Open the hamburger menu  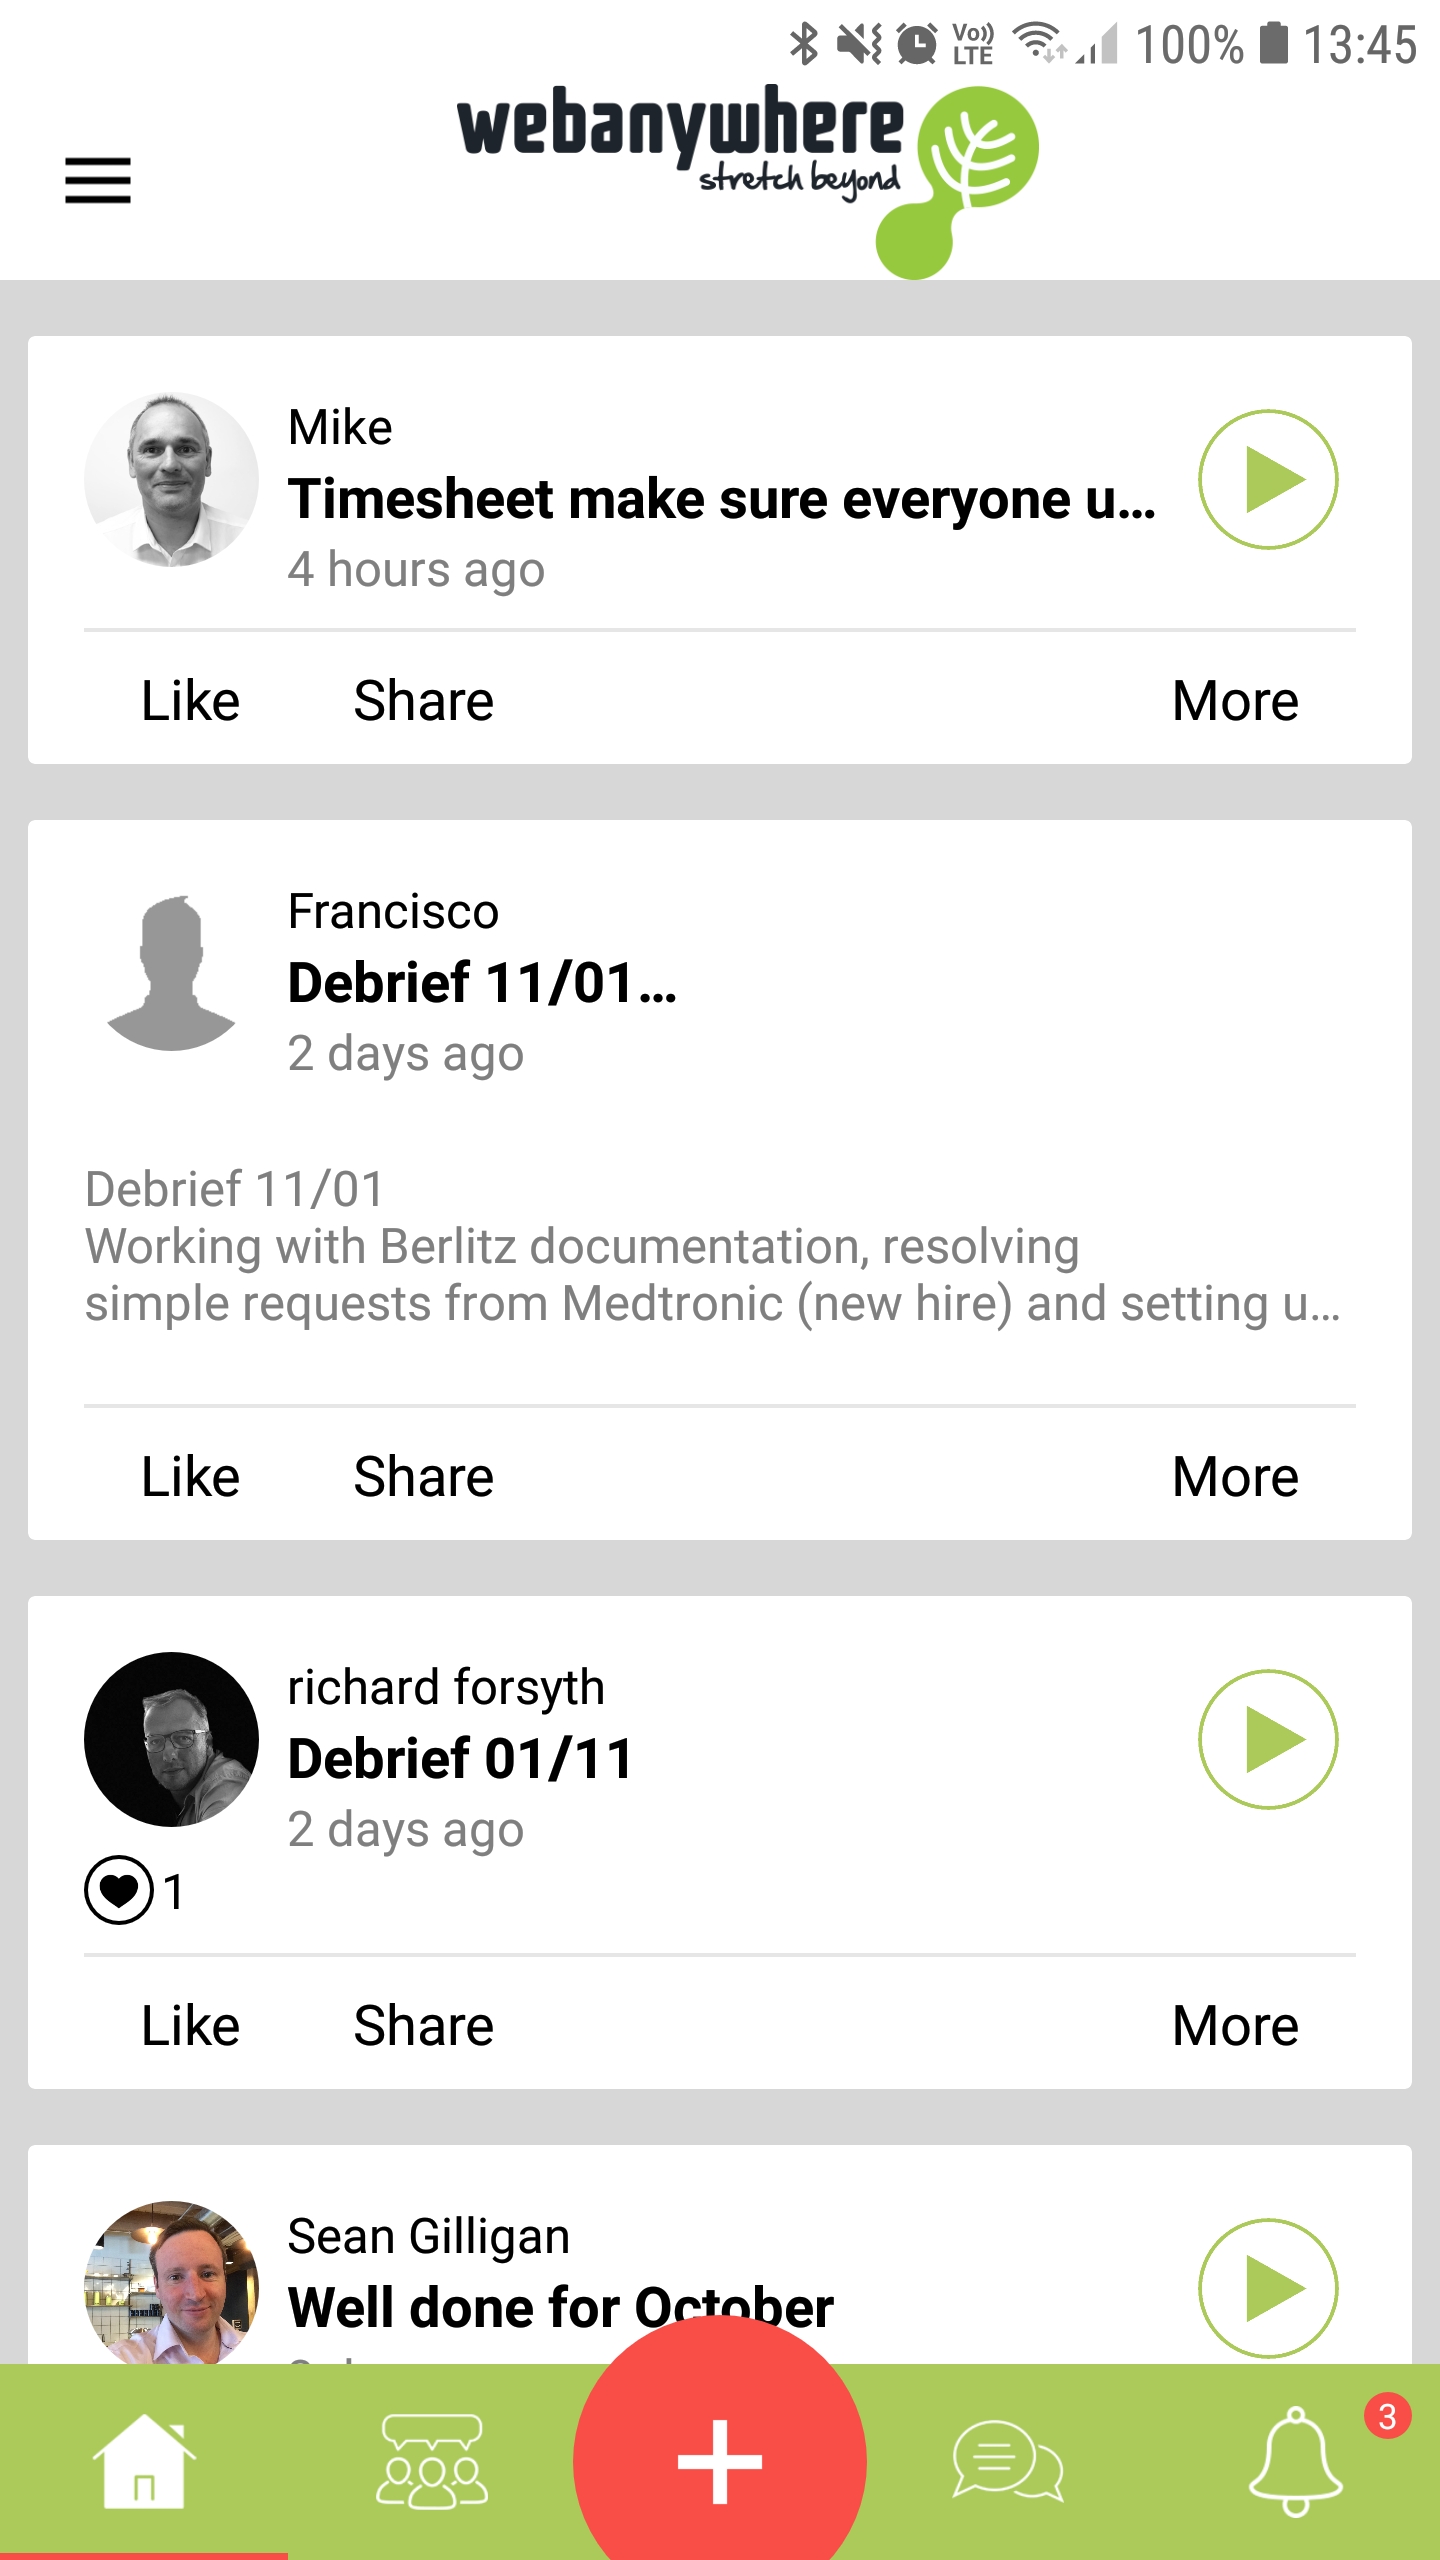98,180
